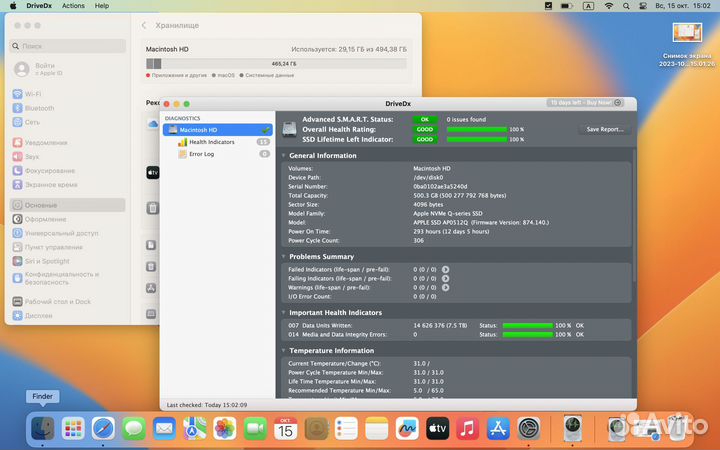The image size is (720, 450).
Task: Open System Settings gear in Dock
Action: 529,429
